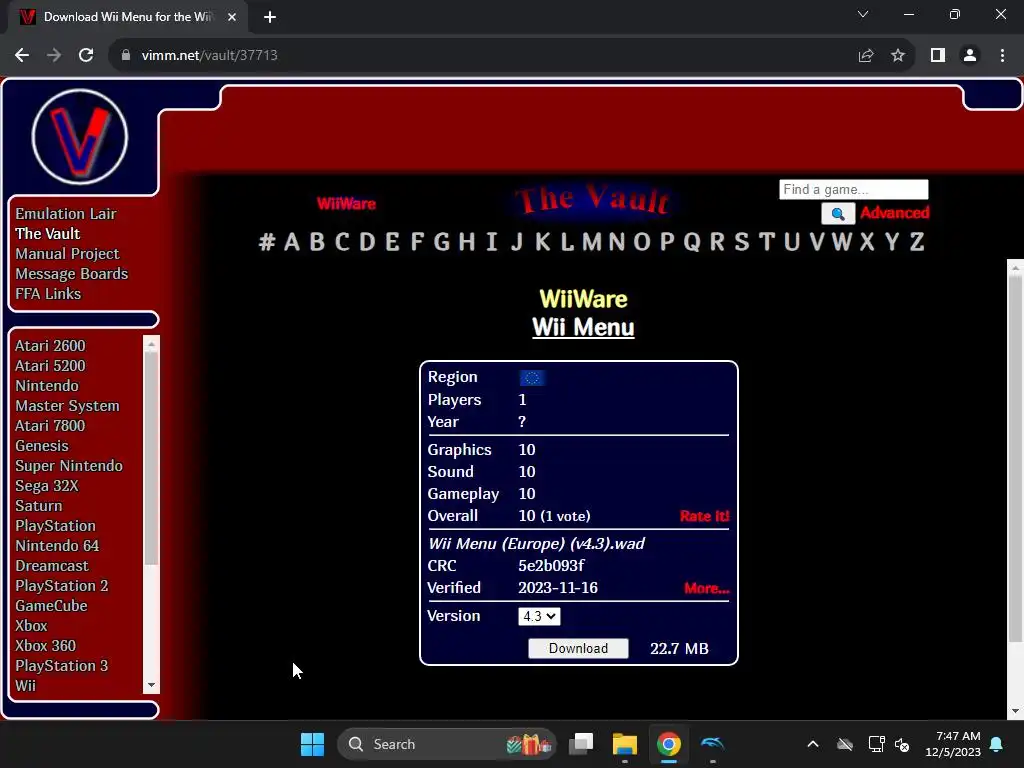Browse games starting with letter W

pos(841,242)
